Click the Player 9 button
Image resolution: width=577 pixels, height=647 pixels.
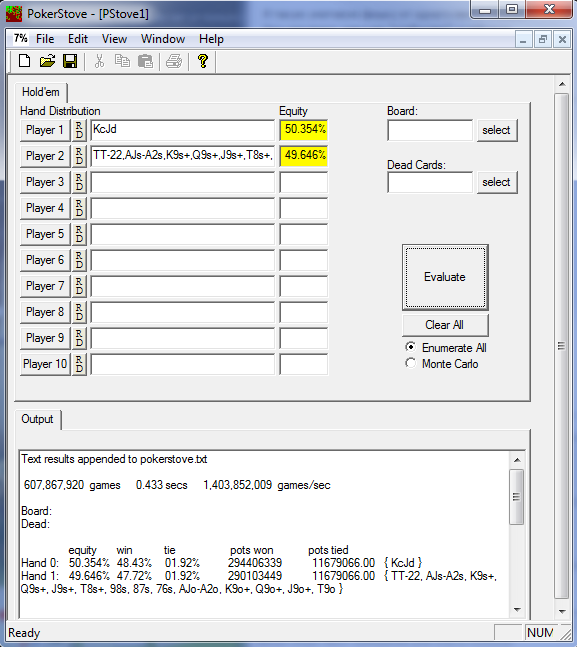[x=45, y=338]
